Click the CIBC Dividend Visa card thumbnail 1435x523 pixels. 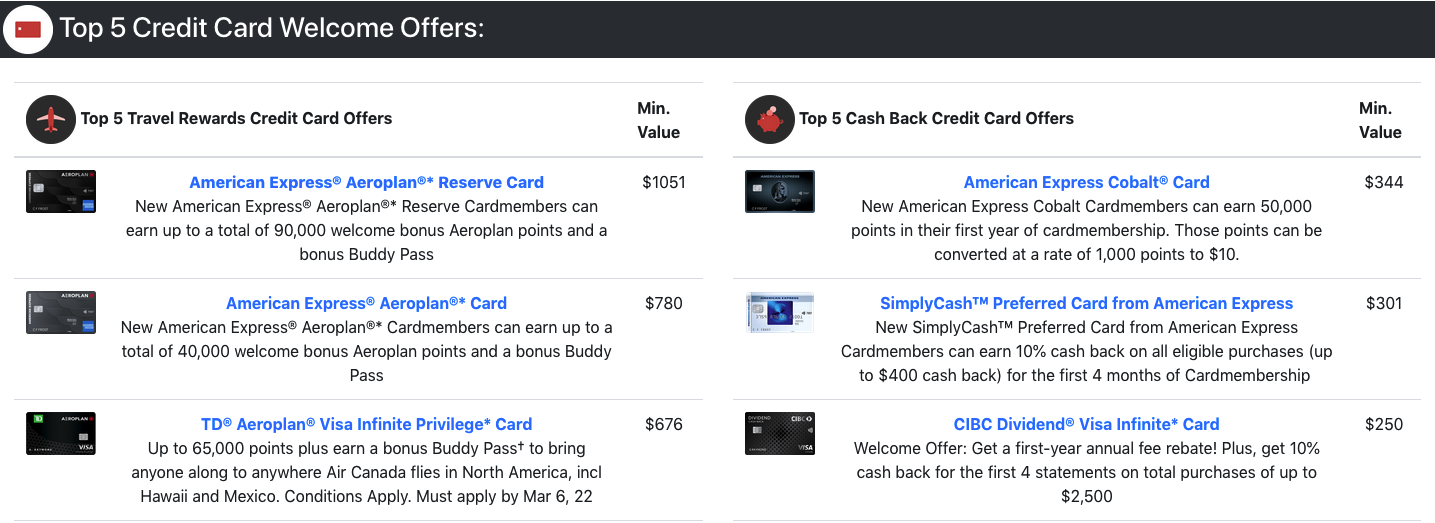pyautogui.click(x=780, y=433)
